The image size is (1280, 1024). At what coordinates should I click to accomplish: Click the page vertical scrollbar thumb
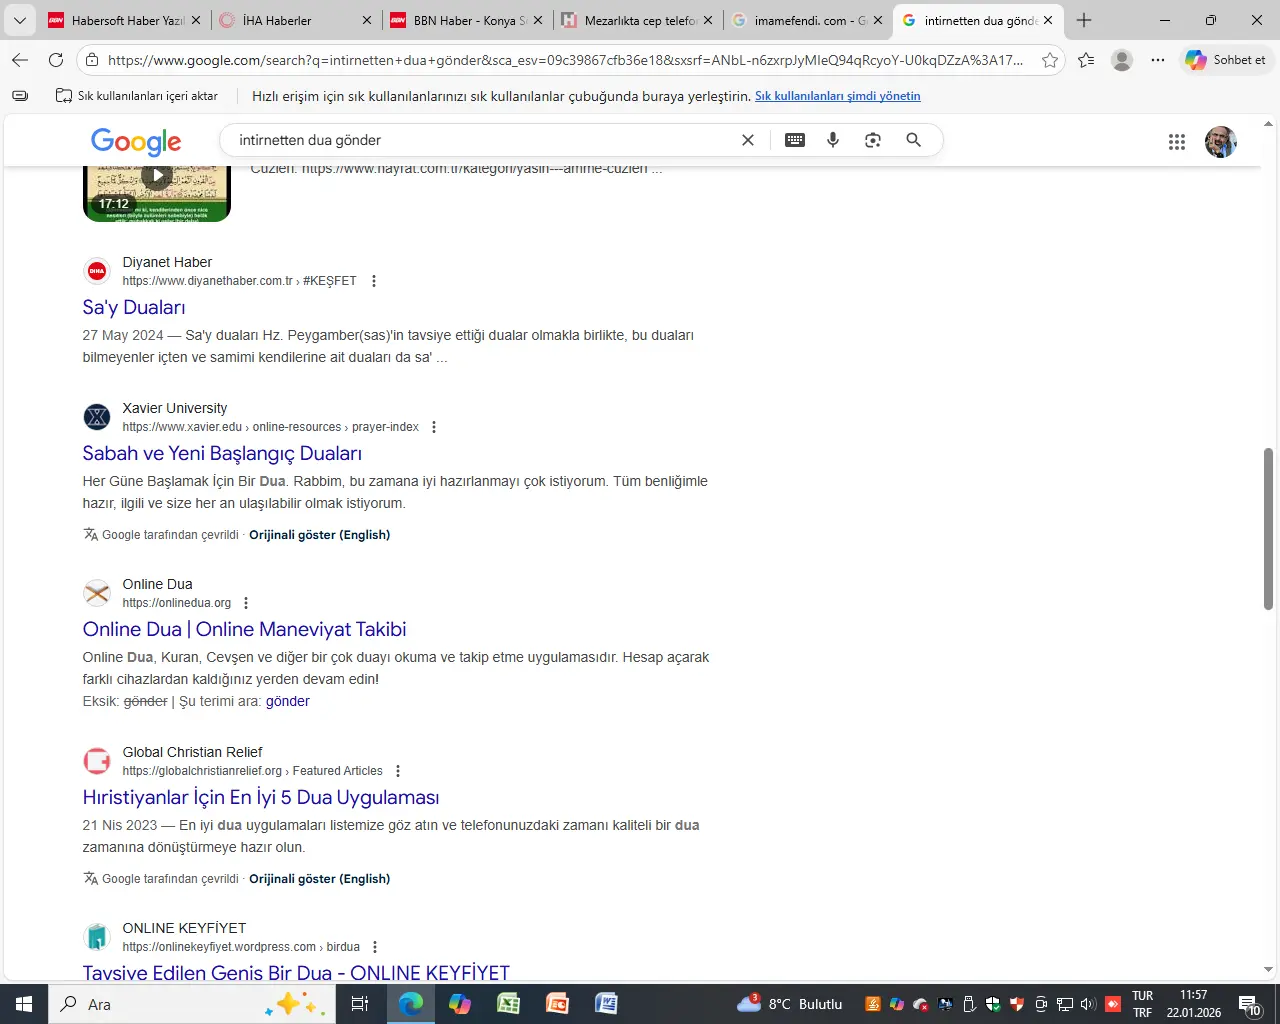[x=1268, y=527]
